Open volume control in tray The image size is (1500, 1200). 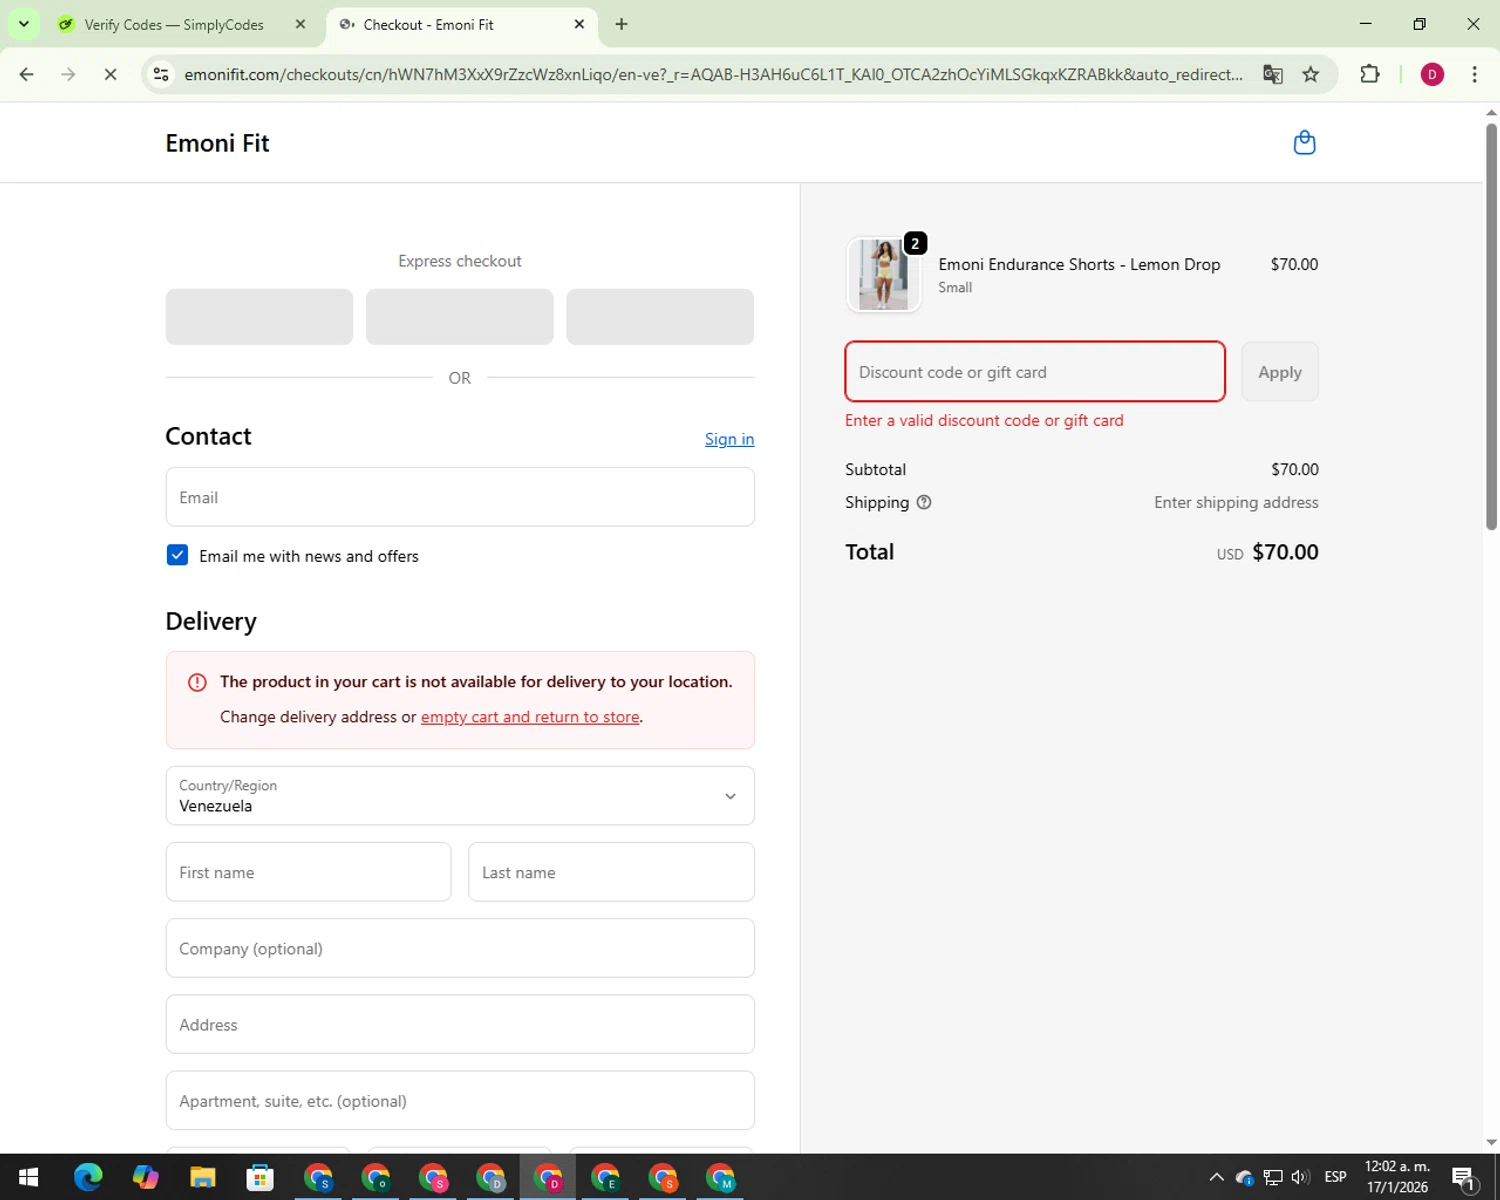pyautogui.click(x=1300, y=1177)
